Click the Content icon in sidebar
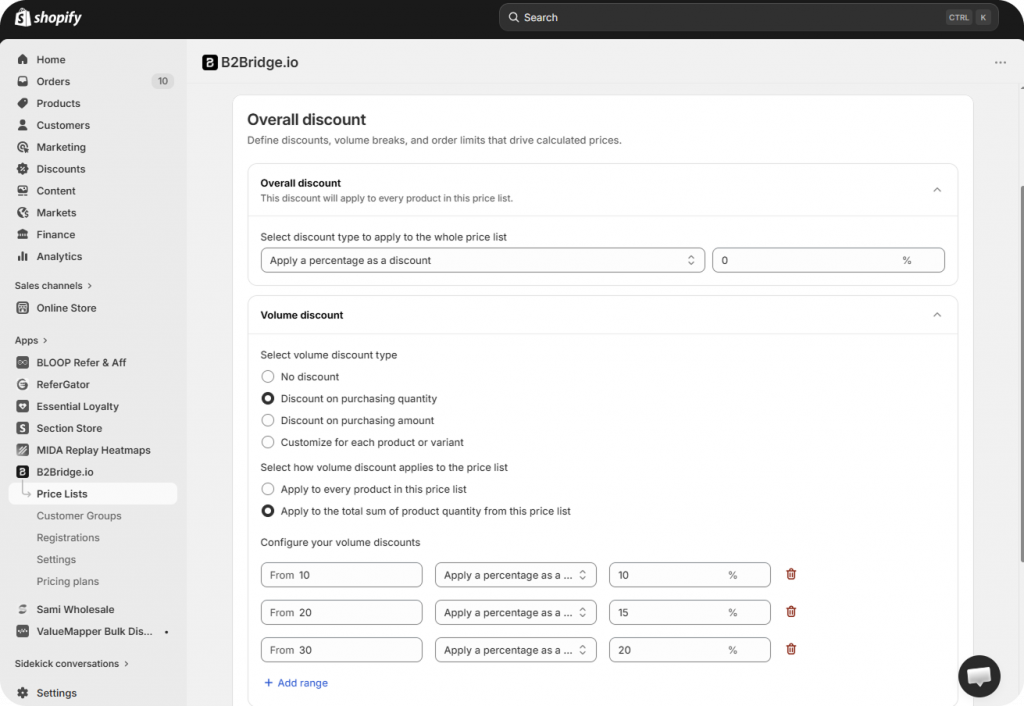The image size is (1024, 706). point(23,191)
